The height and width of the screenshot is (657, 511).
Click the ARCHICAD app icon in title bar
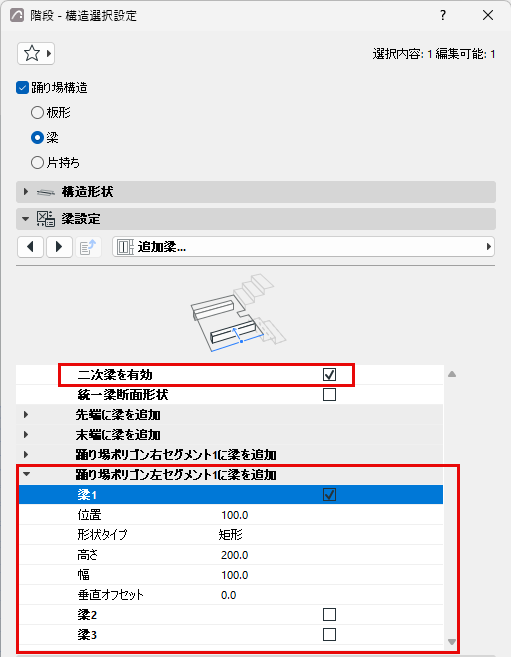pos(17,16)
